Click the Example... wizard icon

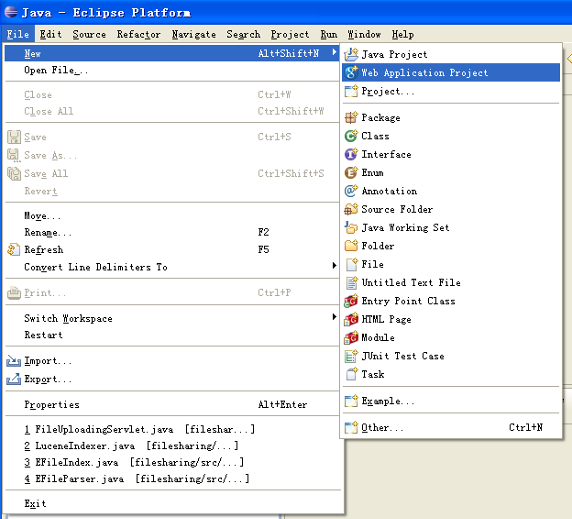(x=351, y=400)
